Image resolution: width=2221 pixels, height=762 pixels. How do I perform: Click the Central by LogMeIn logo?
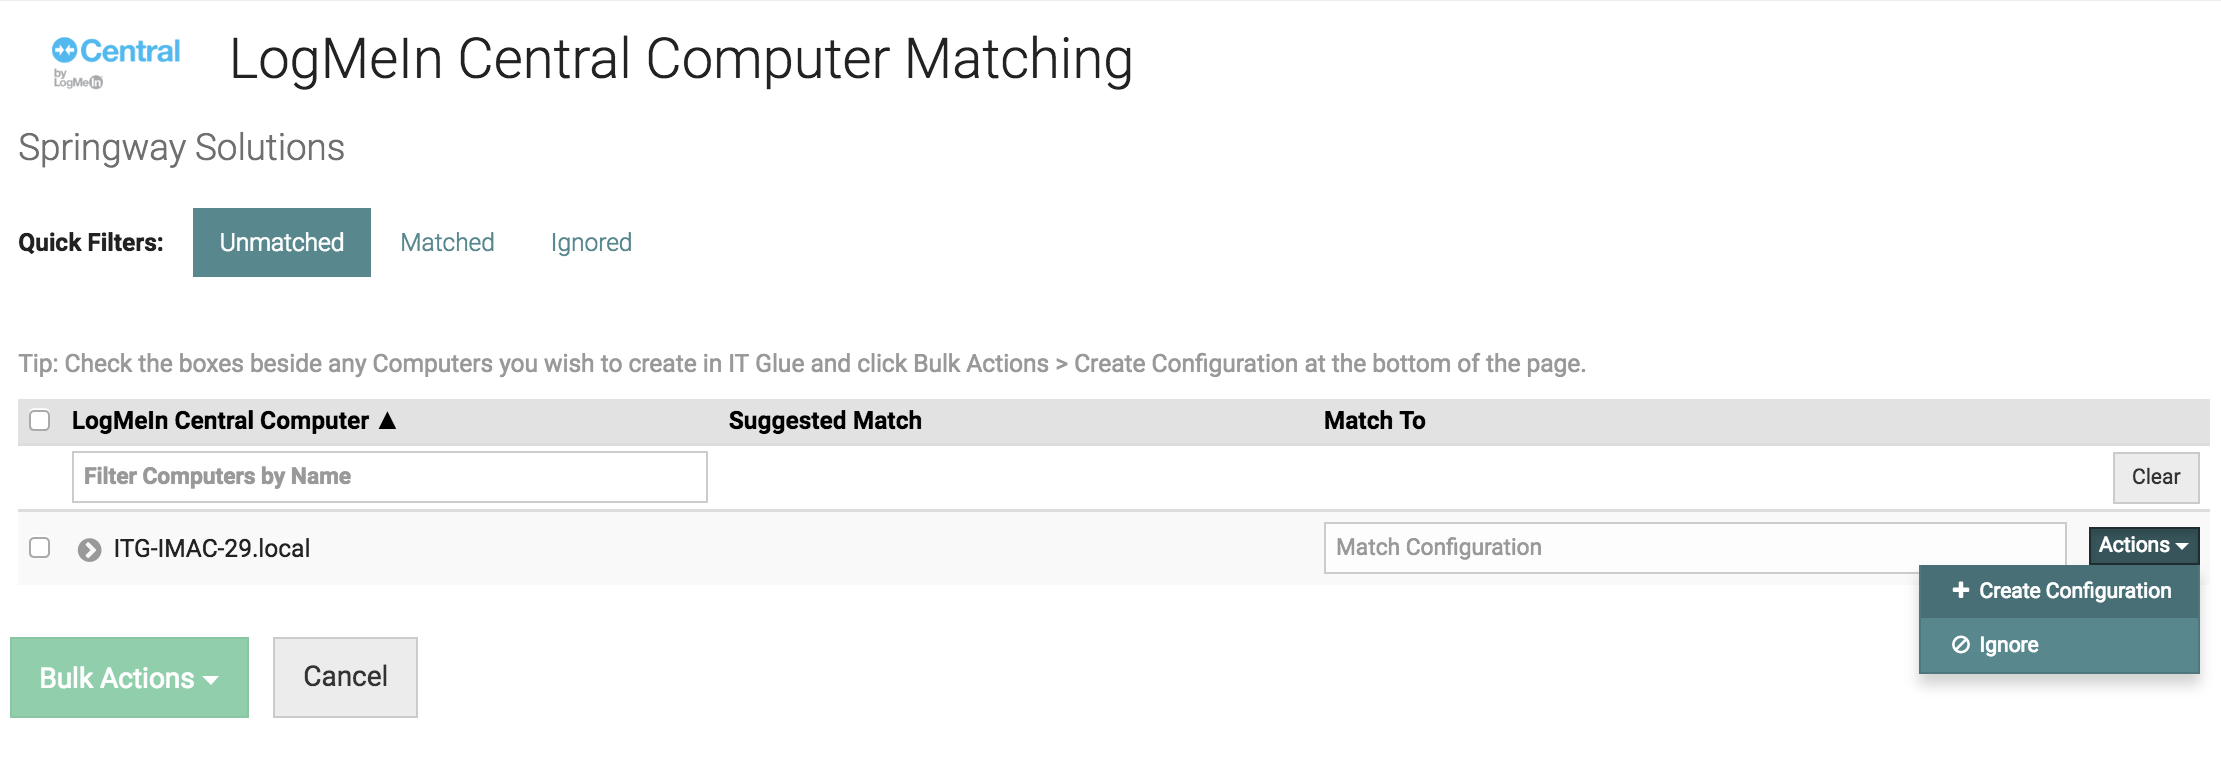point(119,62)
